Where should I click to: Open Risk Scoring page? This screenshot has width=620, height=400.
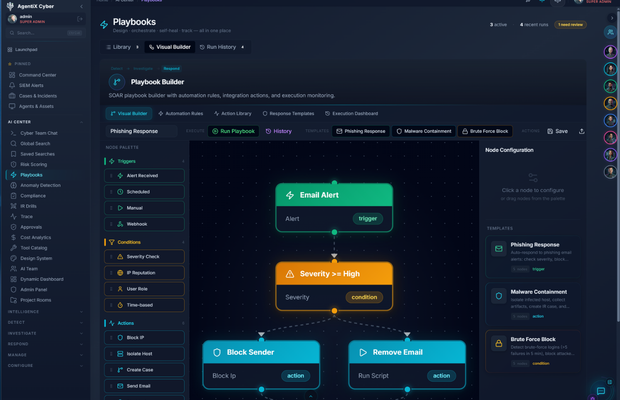click(x=34, y=164)
